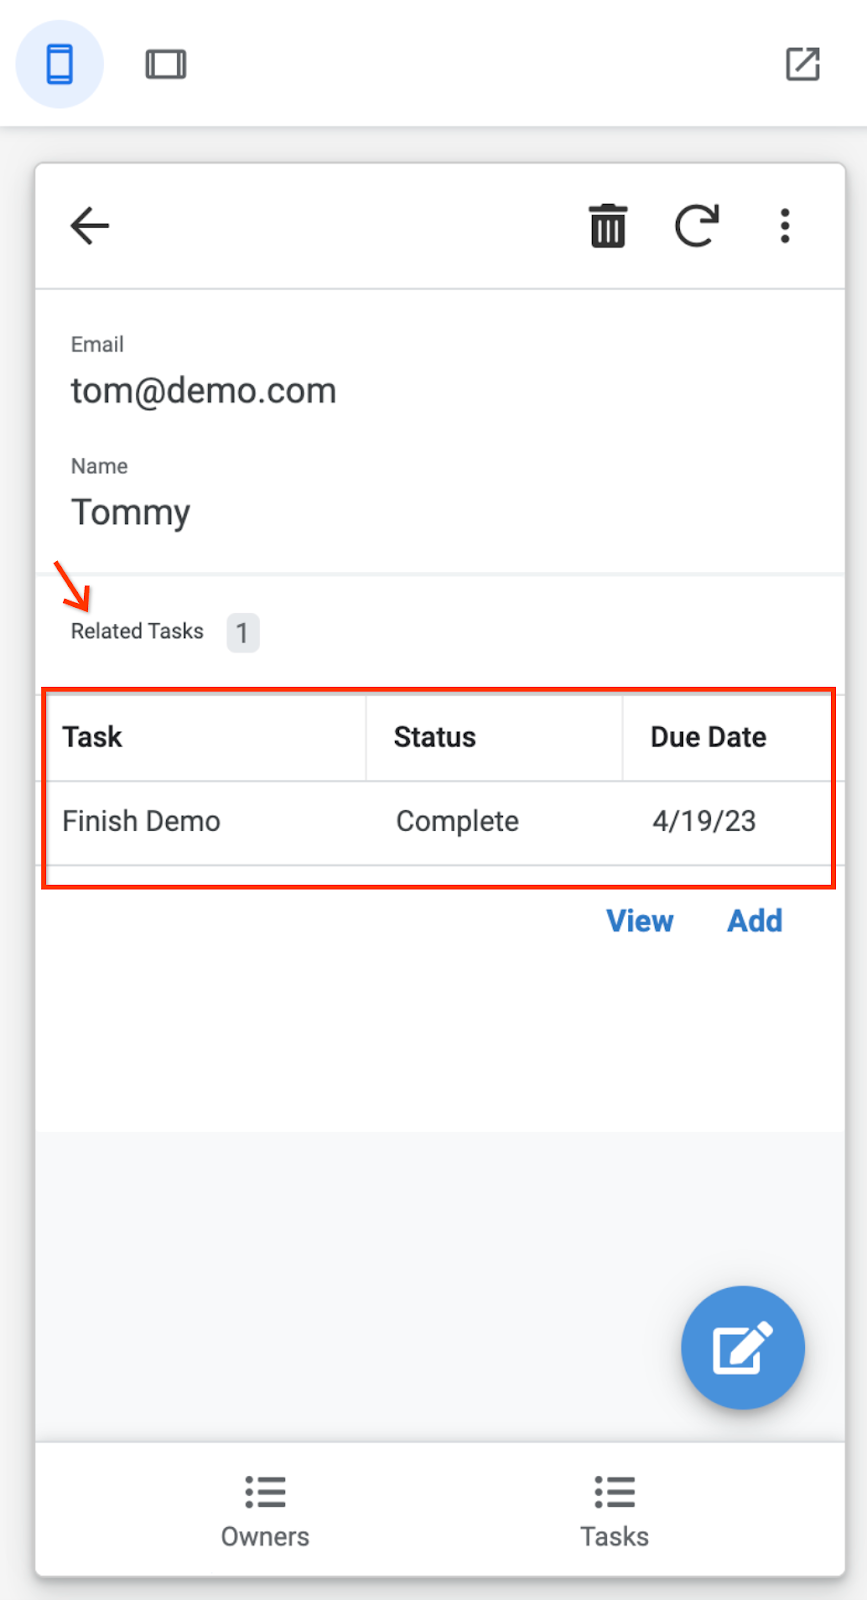Sort by the Status column header
The height and width of the screenshot is (1600, 867).
pos(435,738)
